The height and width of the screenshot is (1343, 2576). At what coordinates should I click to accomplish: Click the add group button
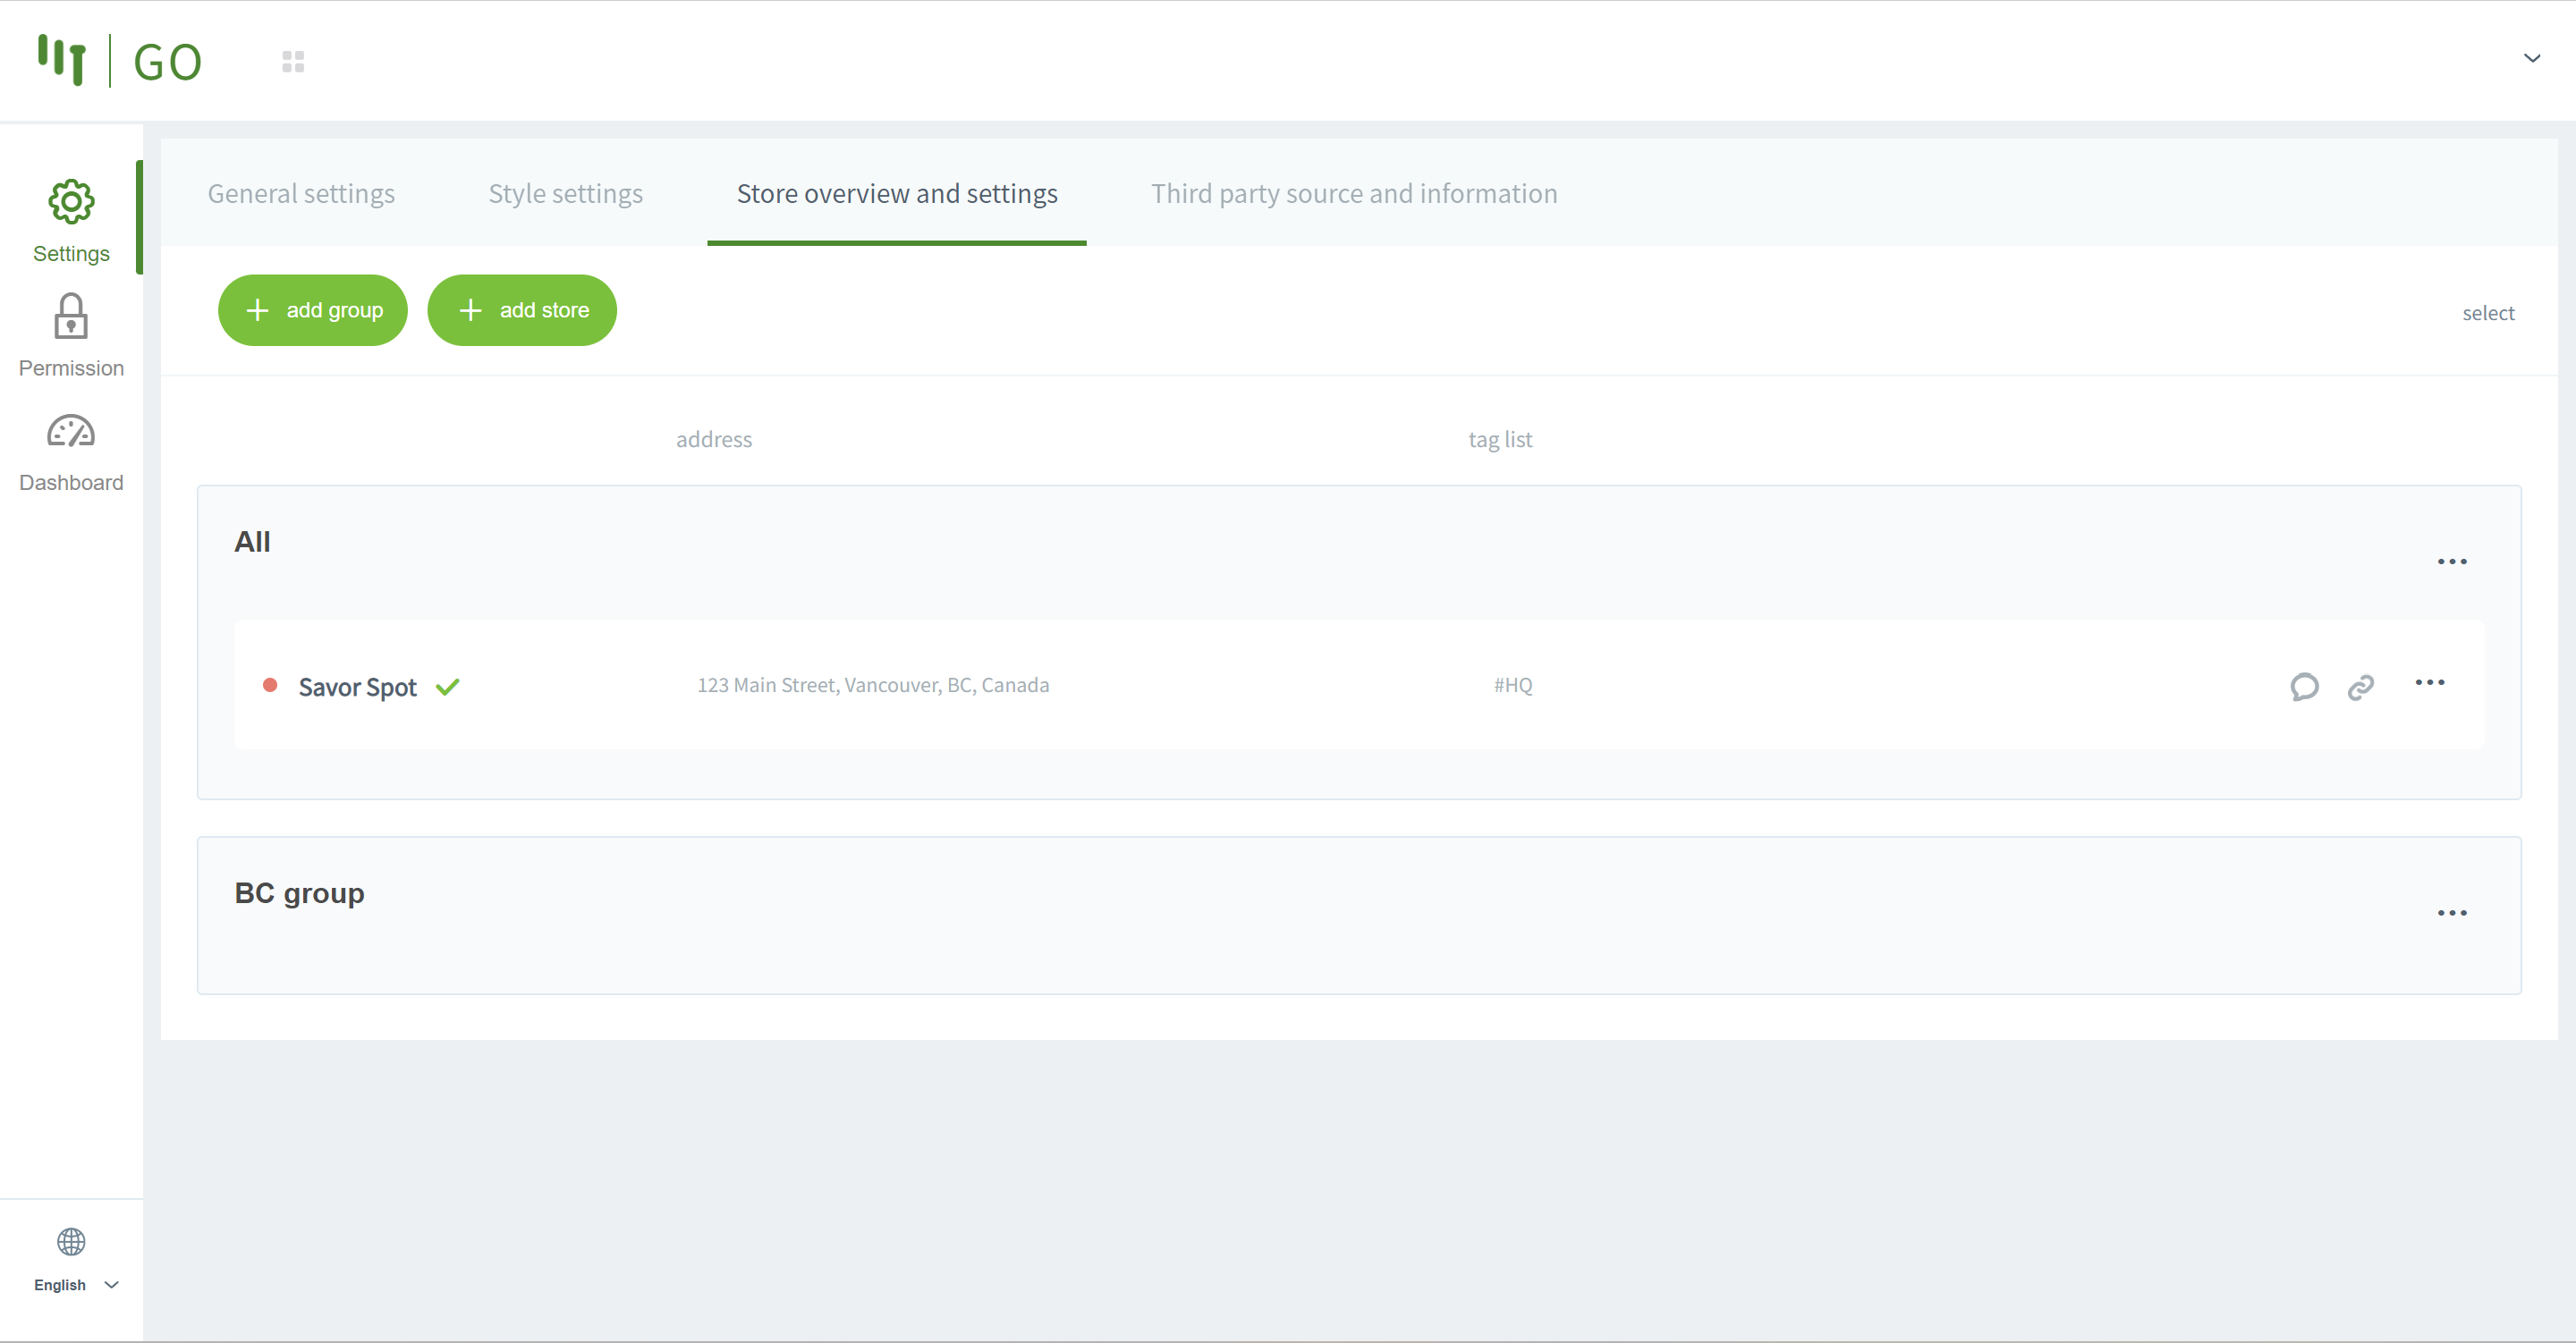313,310
